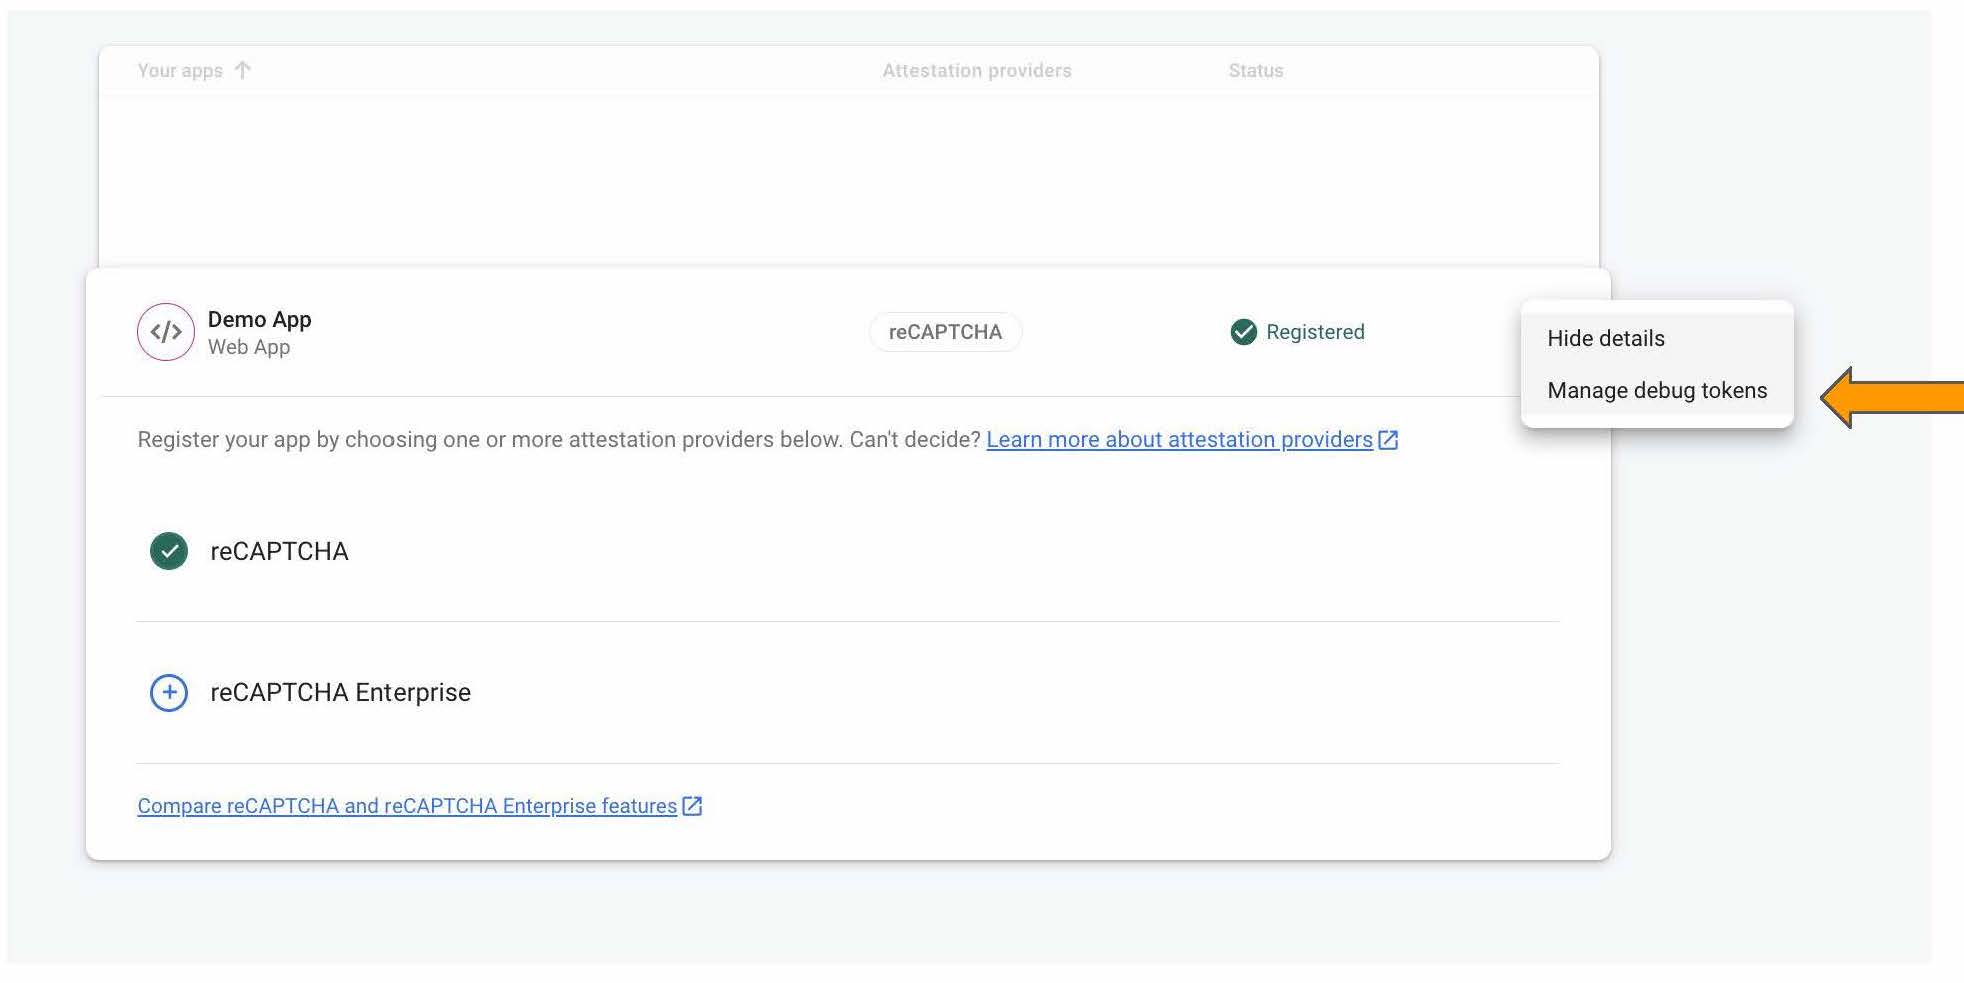1964x983 pixels.
Task: Click the sort arrow next to Your apps
Action: [243, 70]
